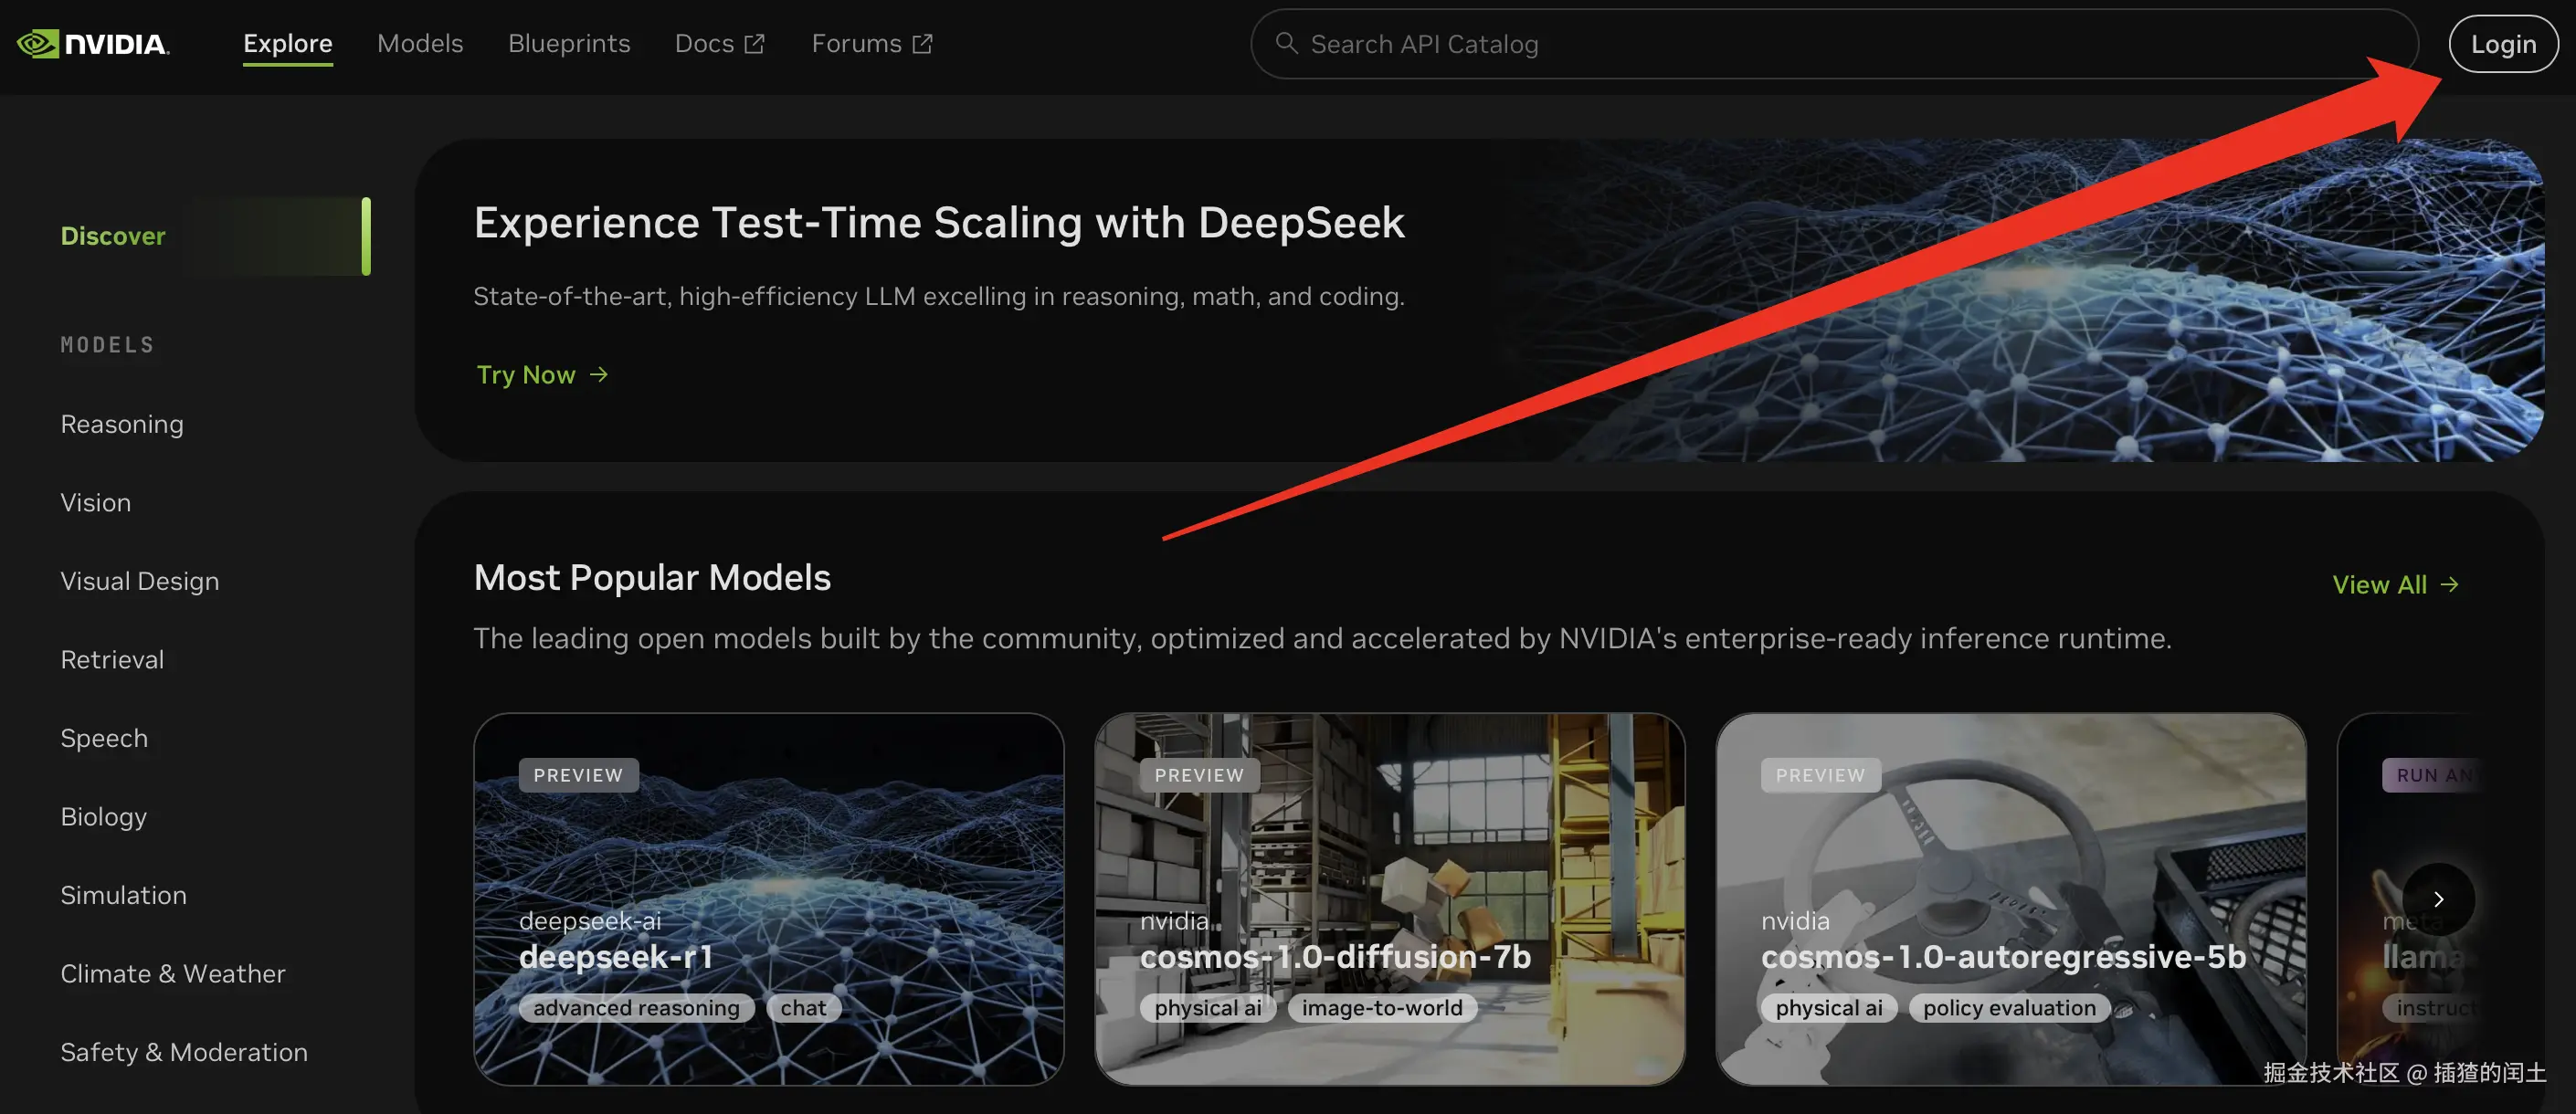This screenshot has height=1114, width=2576.
Task: Click the Forums external link icon
Action: [922, 44]
